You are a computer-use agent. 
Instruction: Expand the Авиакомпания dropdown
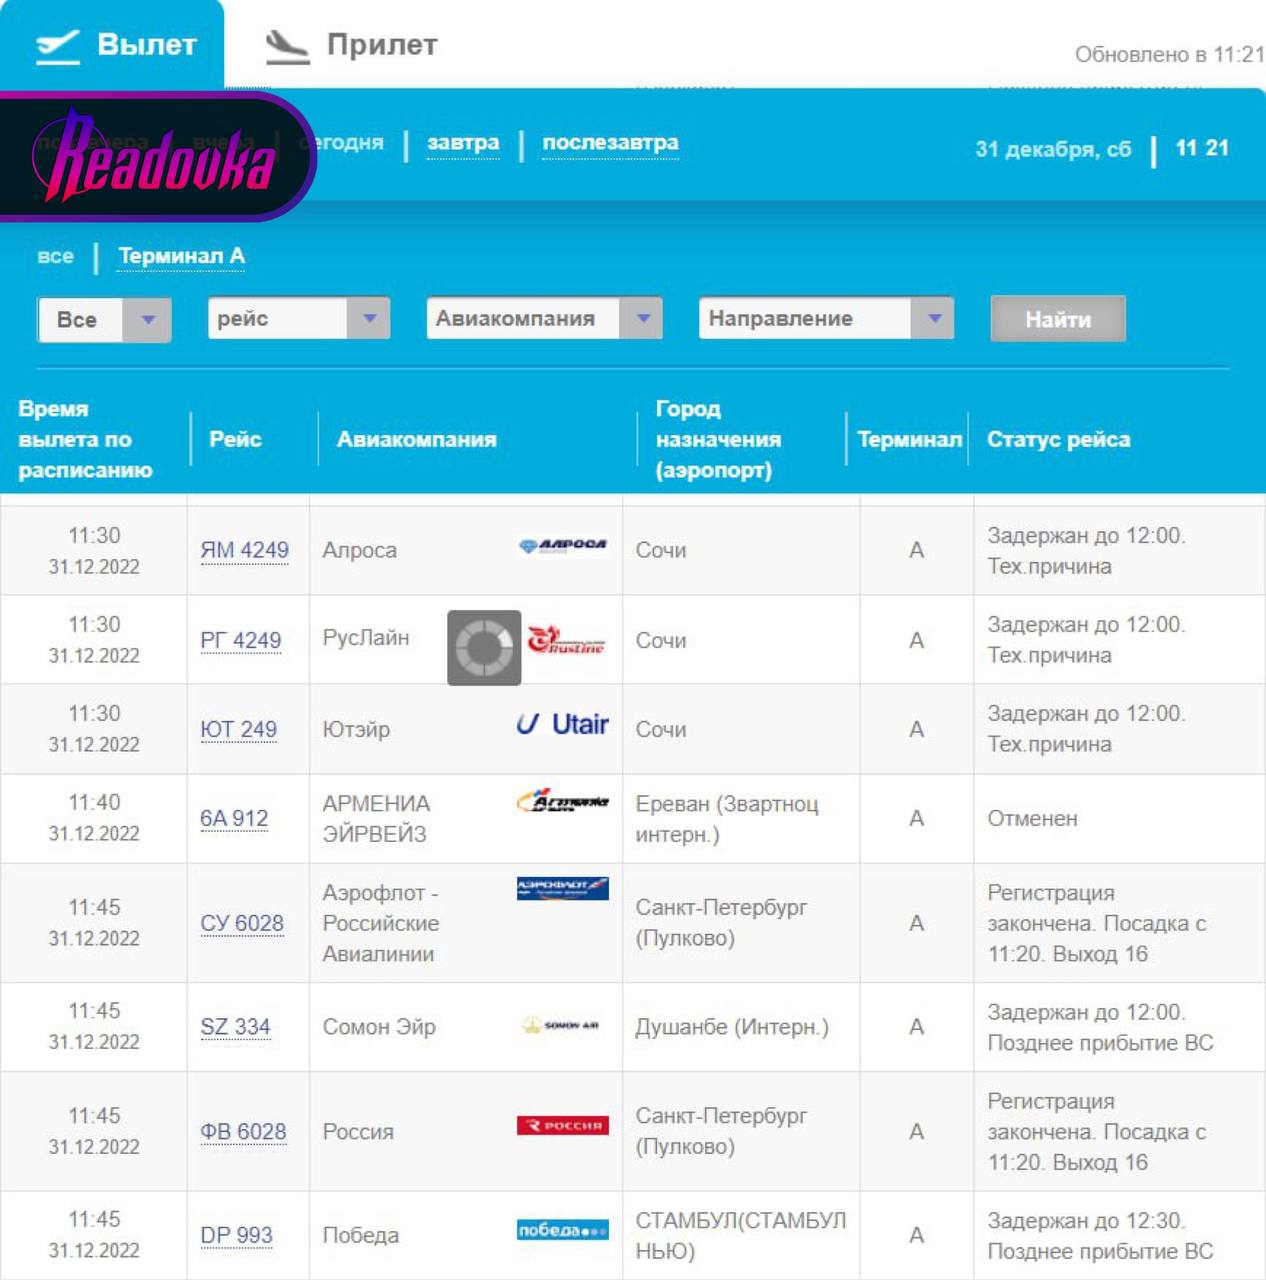click(x=544, y=319)
